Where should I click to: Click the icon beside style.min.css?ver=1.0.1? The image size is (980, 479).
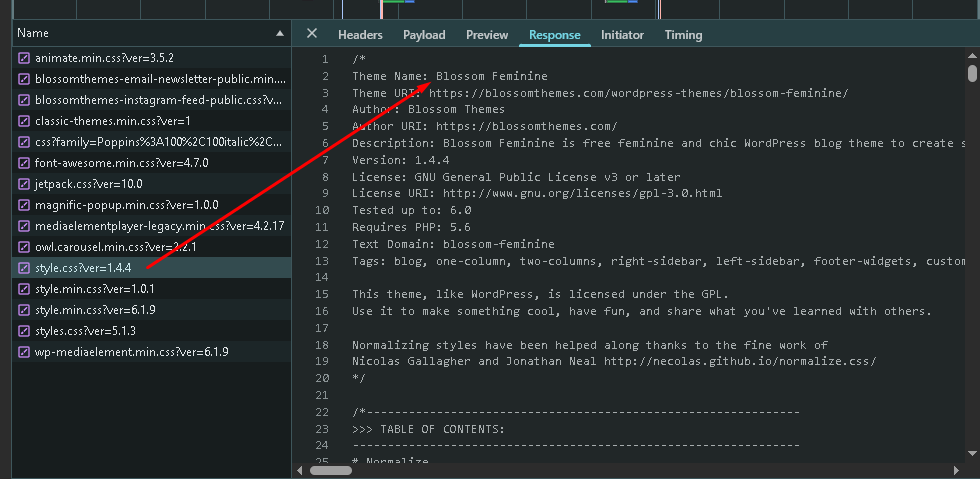24,289
